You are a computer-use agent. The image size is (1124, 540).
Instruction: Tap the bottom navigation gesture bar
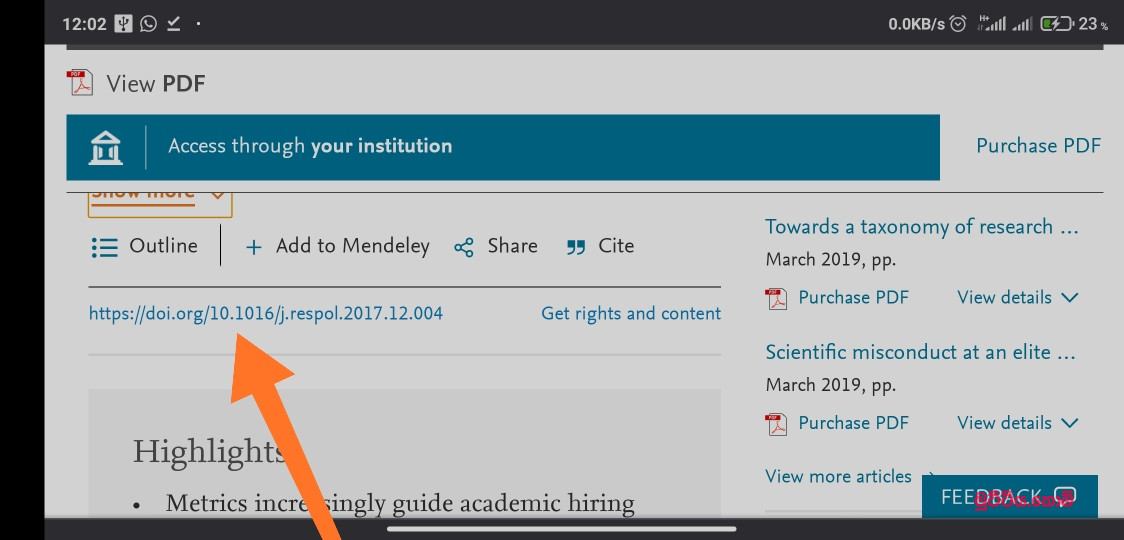pos(561,529)
